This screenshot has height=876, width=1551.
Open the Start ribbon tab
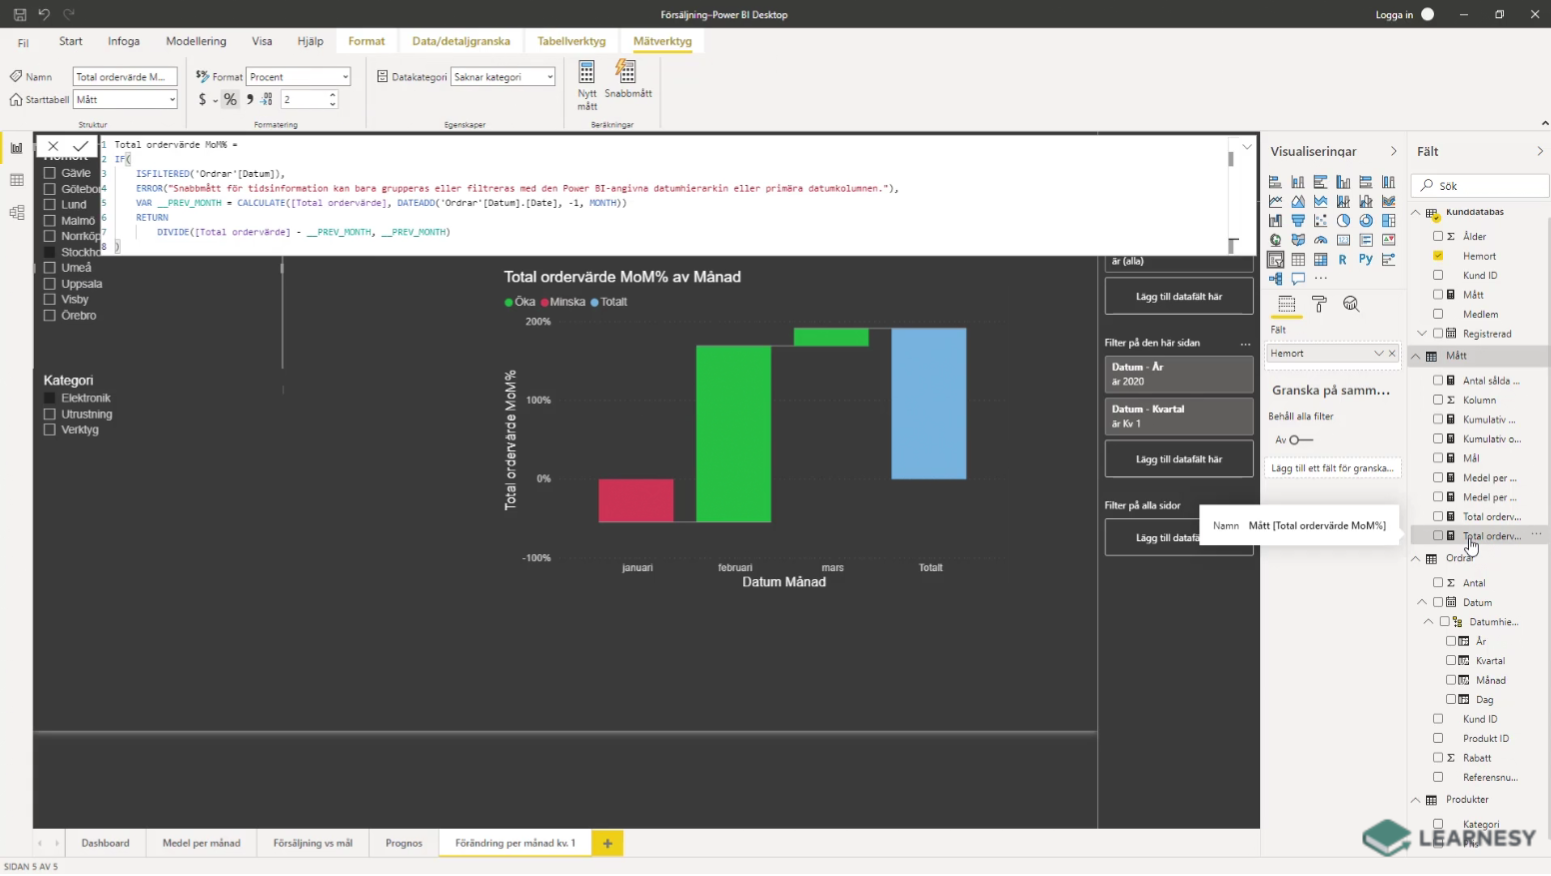click(x=71, y=41)
